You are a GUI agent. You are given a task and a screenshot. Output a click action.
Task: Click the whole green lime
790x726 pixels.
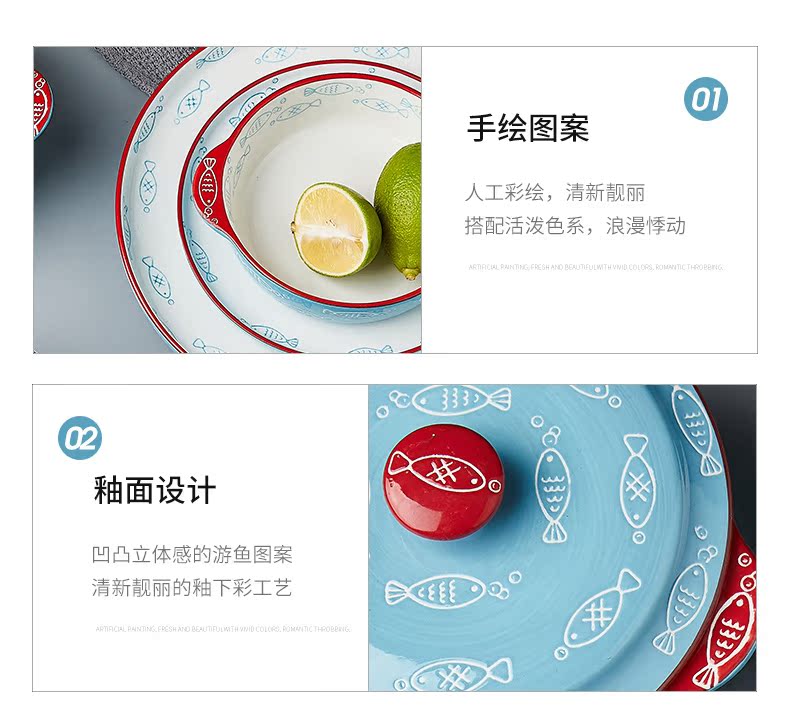click(400, 209)
